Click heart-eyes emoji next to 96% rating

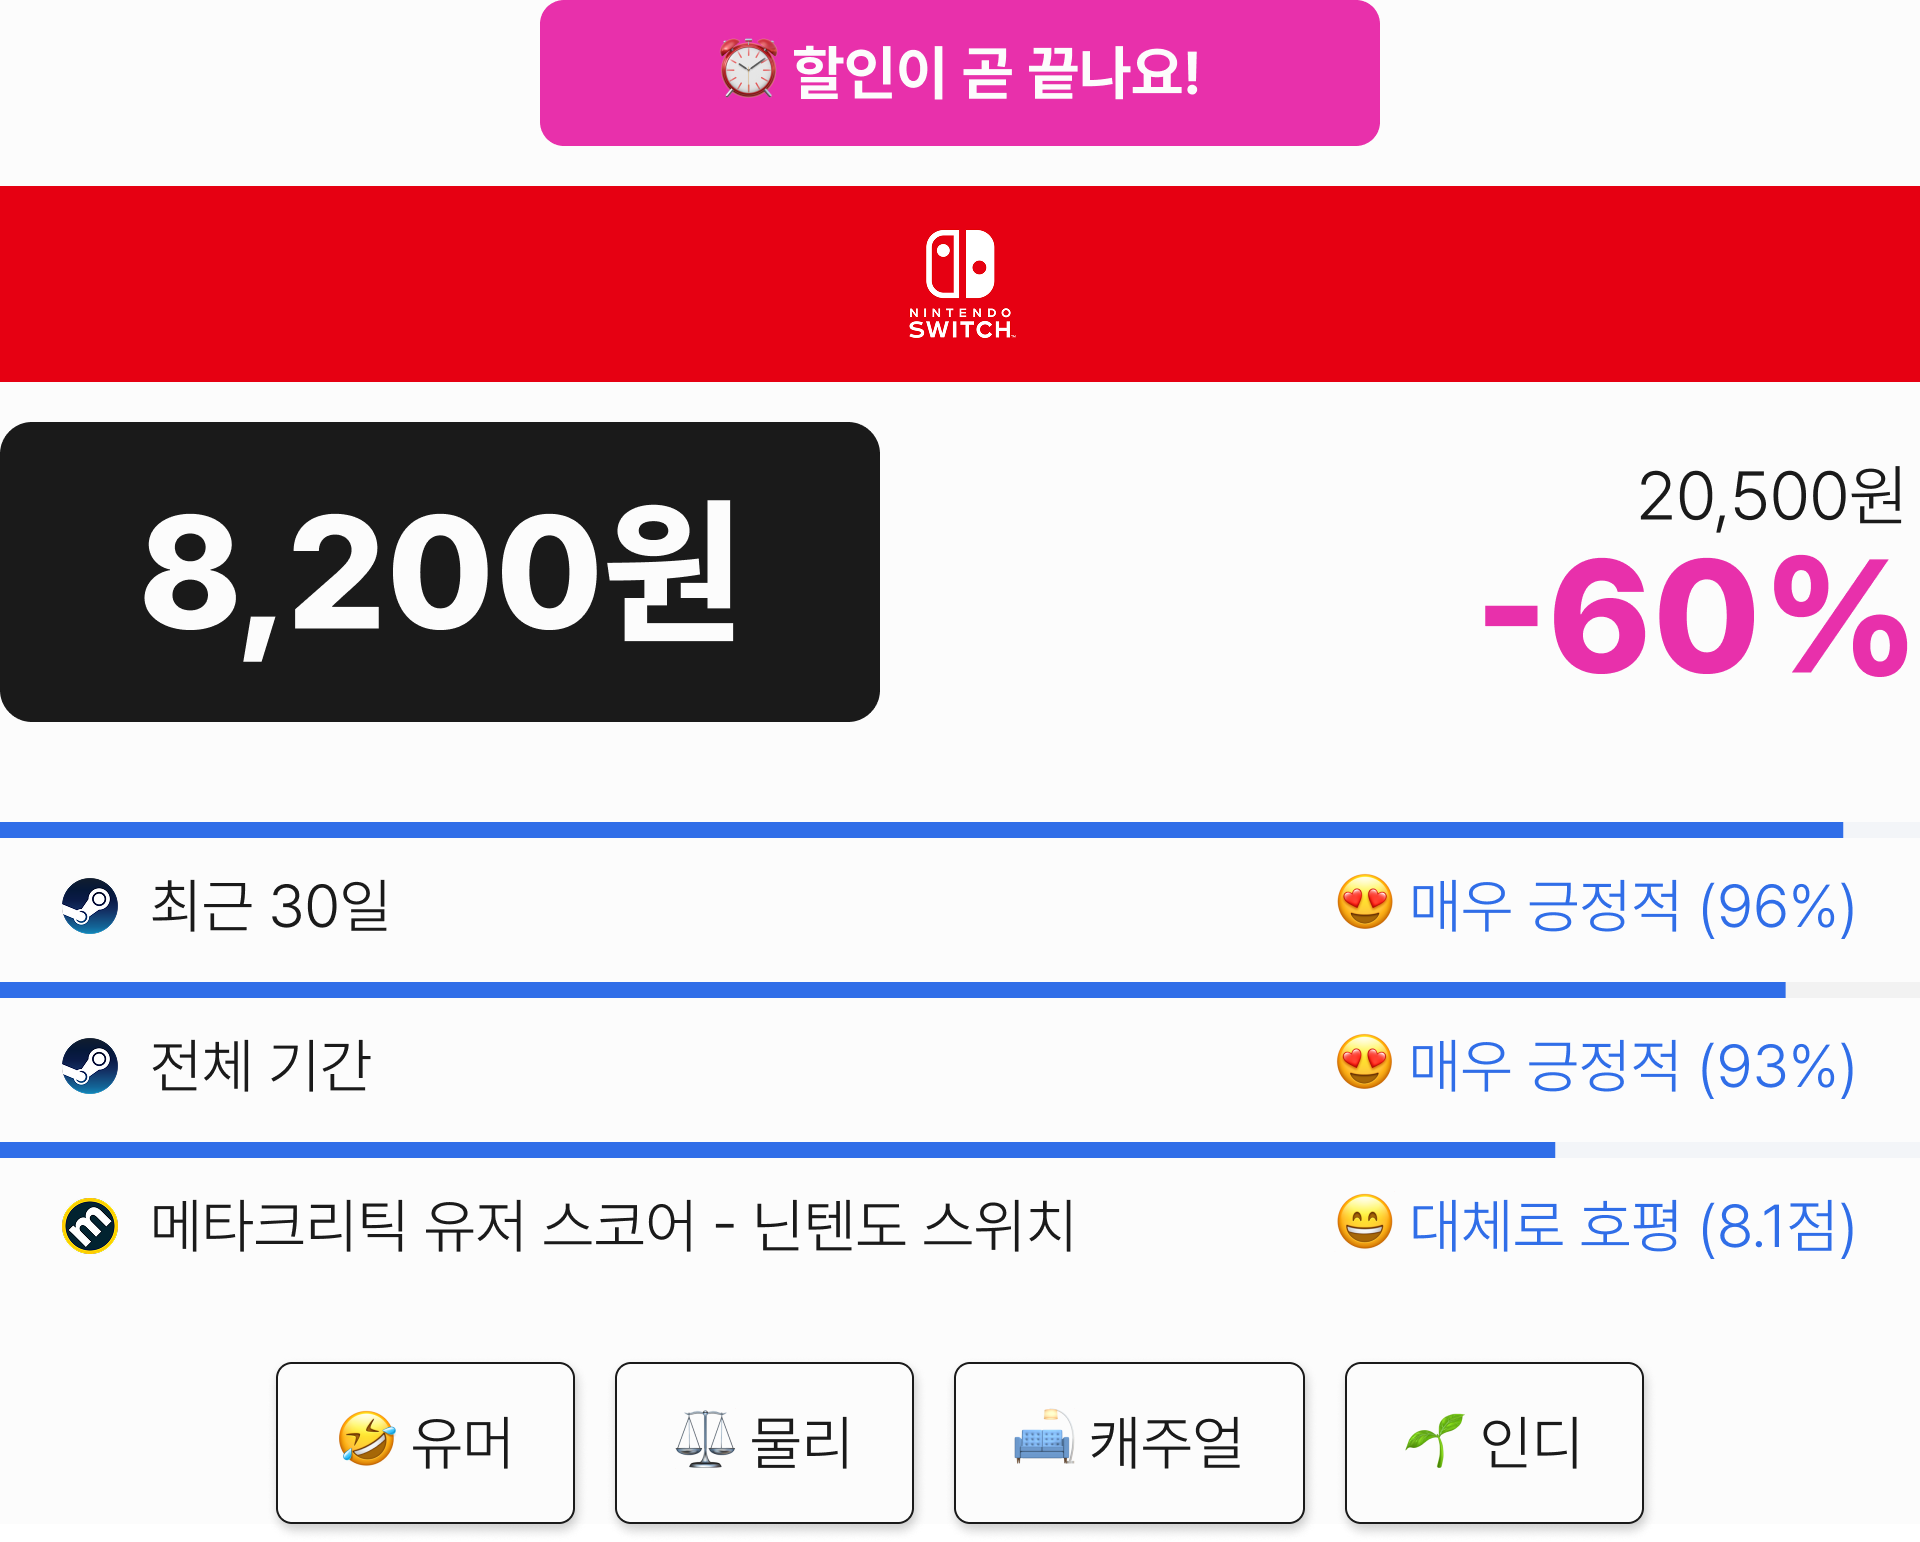(1365, 902)
